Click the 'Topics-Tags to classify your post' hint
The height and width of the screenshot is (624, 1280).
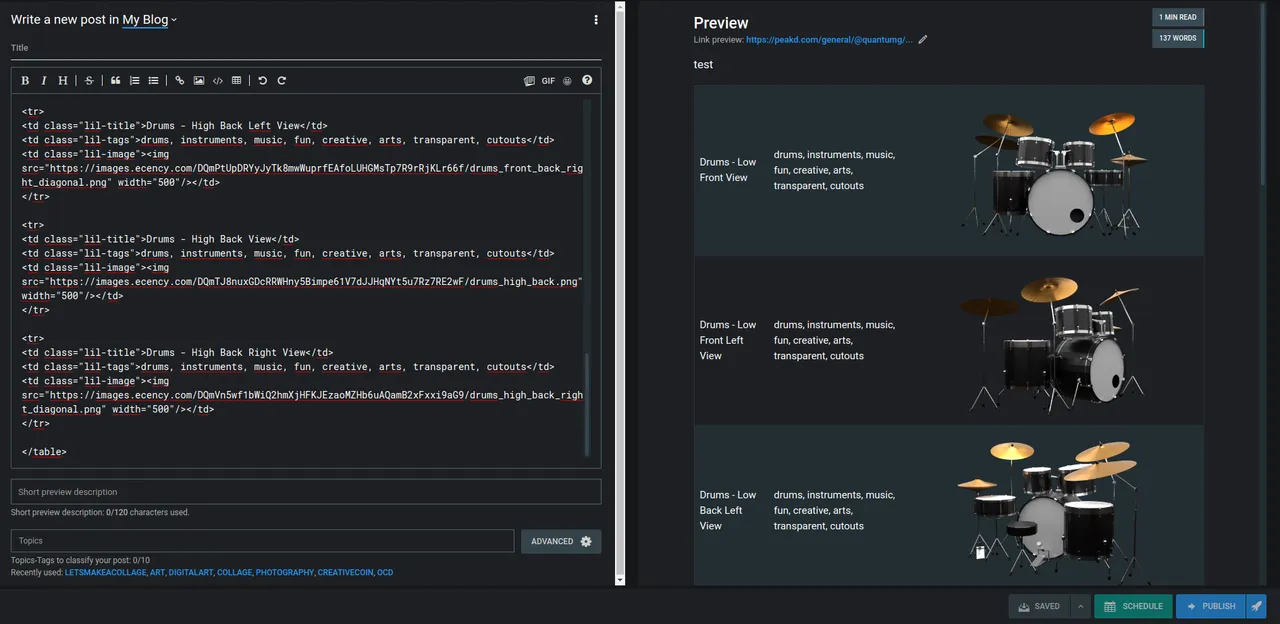(80, 561)
